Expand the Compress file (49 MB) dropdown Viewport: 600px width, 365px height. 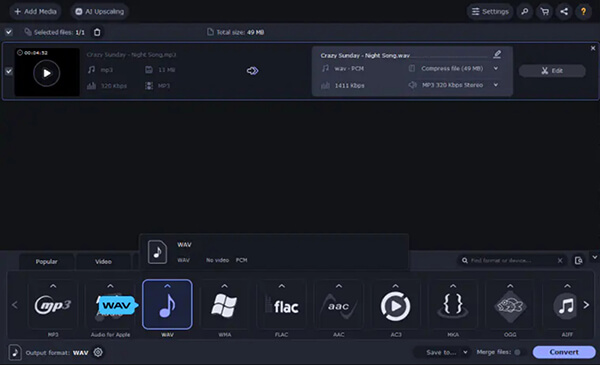coord(496,68)
